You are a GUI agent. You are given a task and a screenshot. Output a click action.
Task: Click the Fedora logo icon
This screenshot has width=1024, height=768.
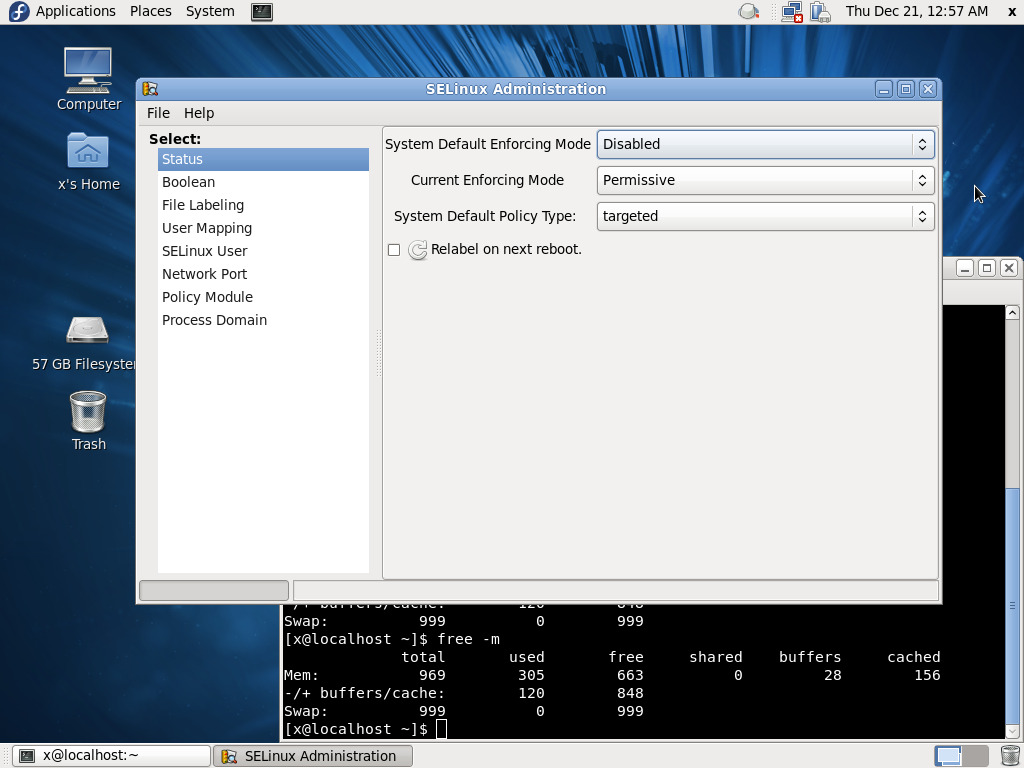tap(19, 12)
